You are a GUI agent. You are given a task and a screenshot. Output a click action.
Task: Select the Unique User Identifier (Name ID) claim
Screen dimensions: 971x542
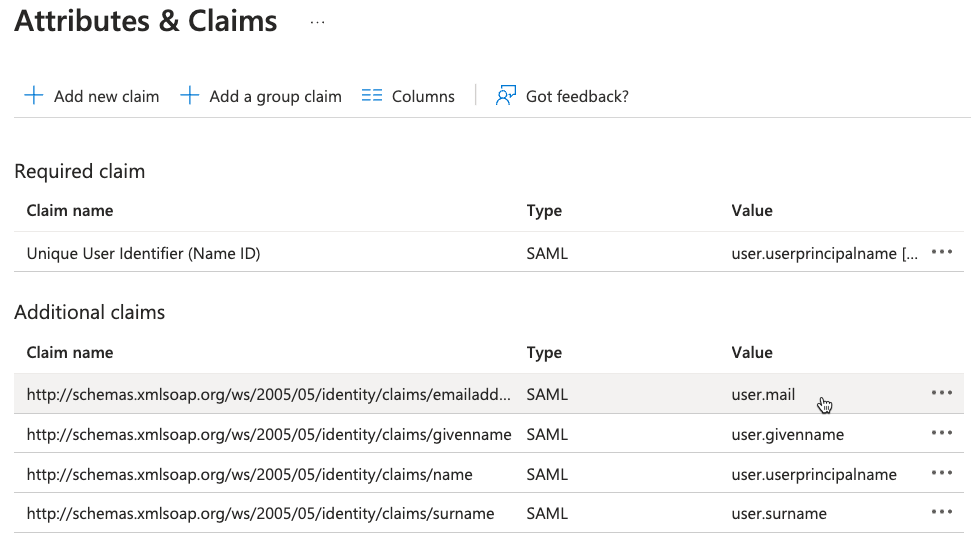(x=143, y=254)
